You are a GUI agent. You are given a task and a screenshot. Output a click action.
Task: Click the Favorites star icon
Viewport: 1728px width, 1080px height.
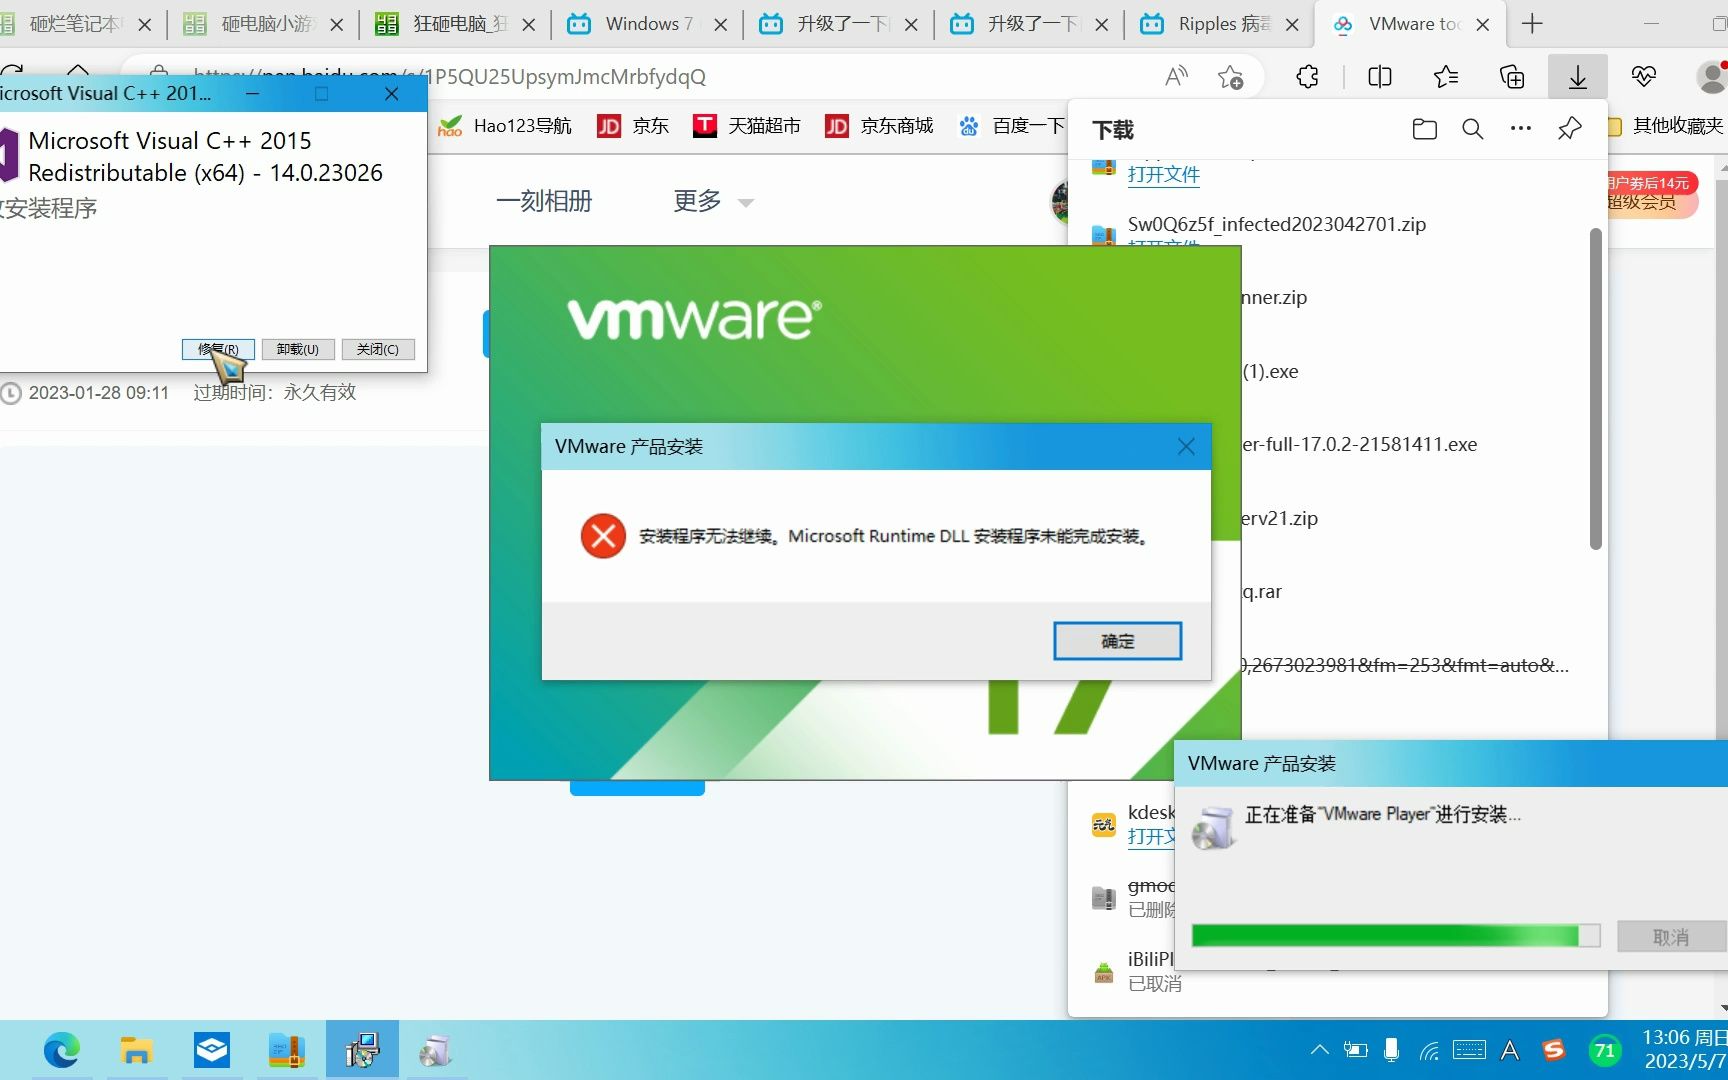click(x=1444, y=76)
